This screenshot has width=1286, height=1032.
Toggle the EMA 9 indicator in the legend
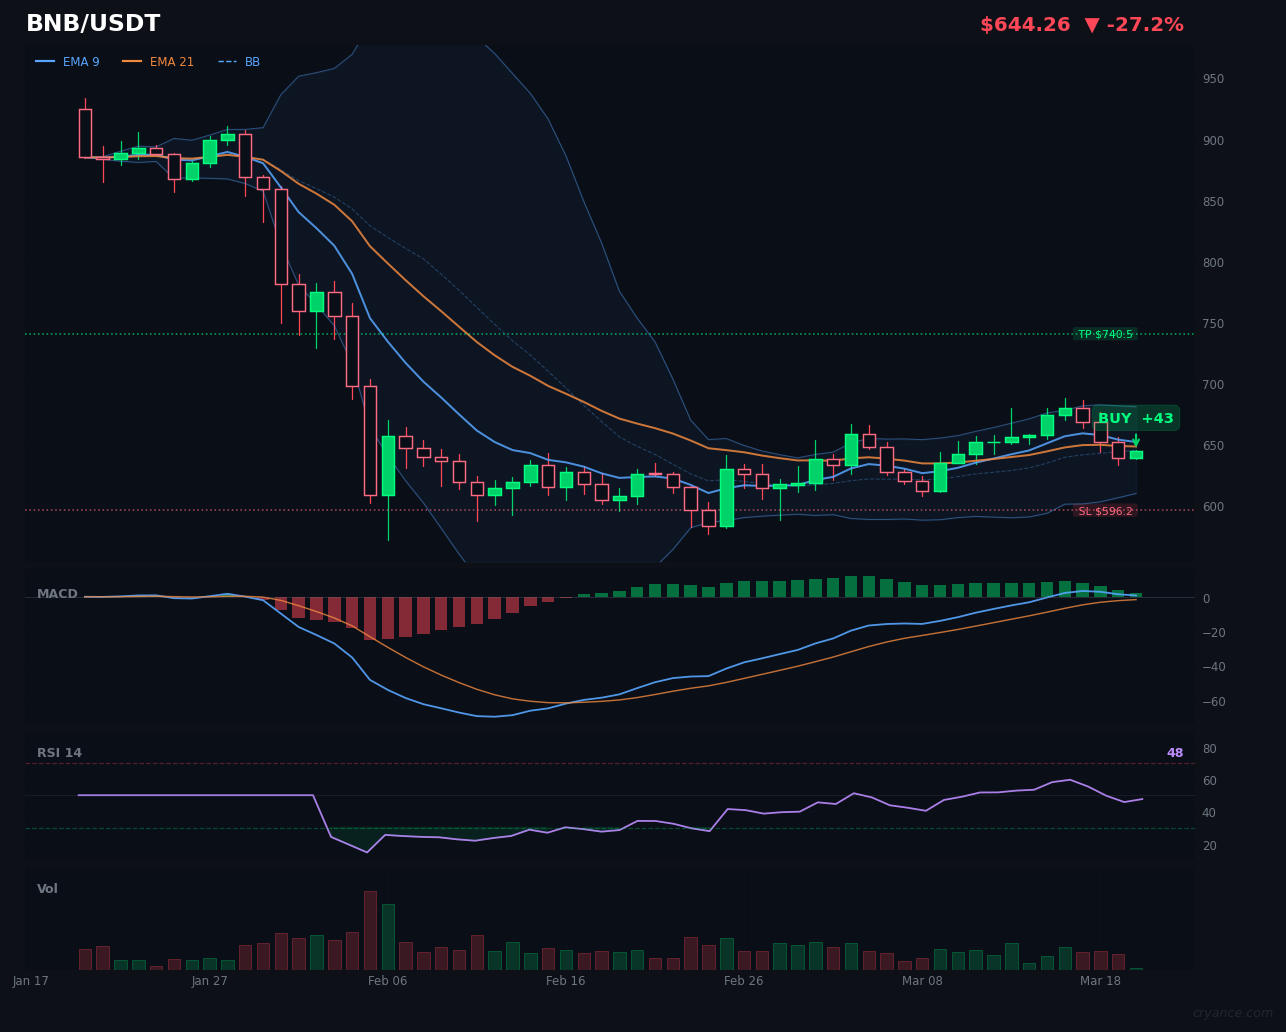tap(83, 61)
